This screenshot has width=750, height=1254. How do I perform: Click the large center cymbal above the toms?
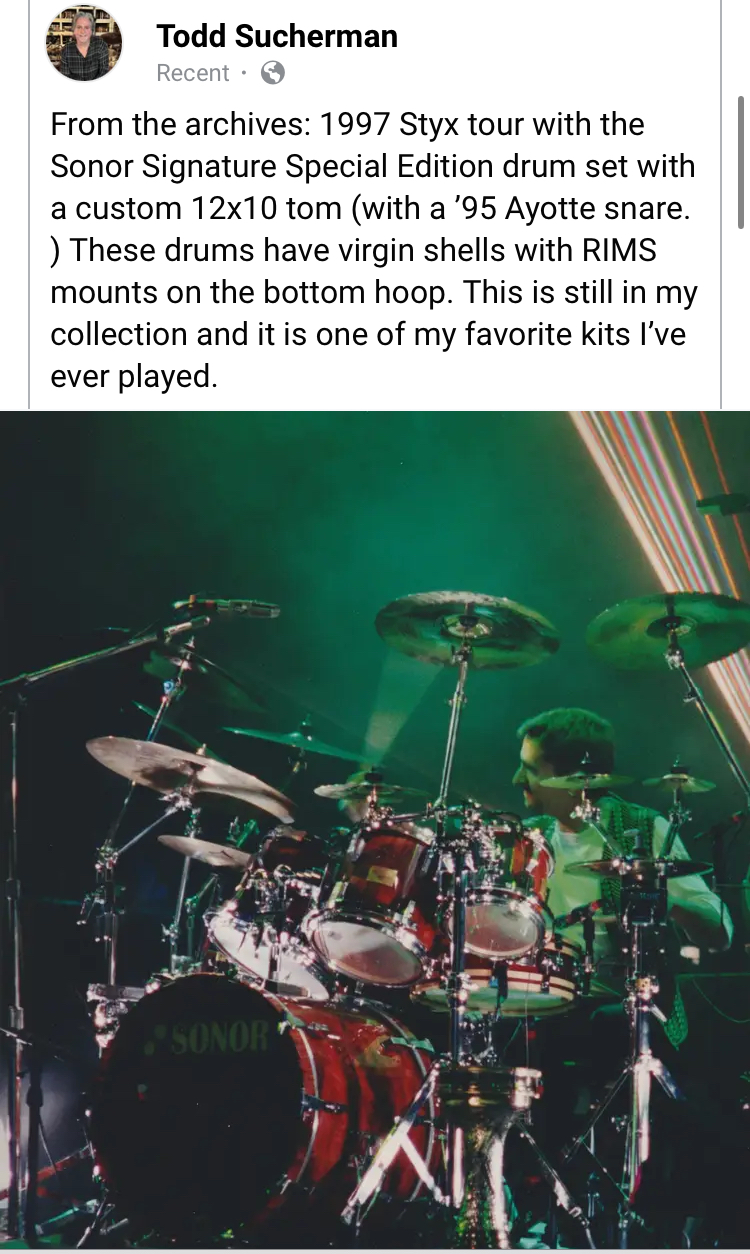tap(466, 628)
